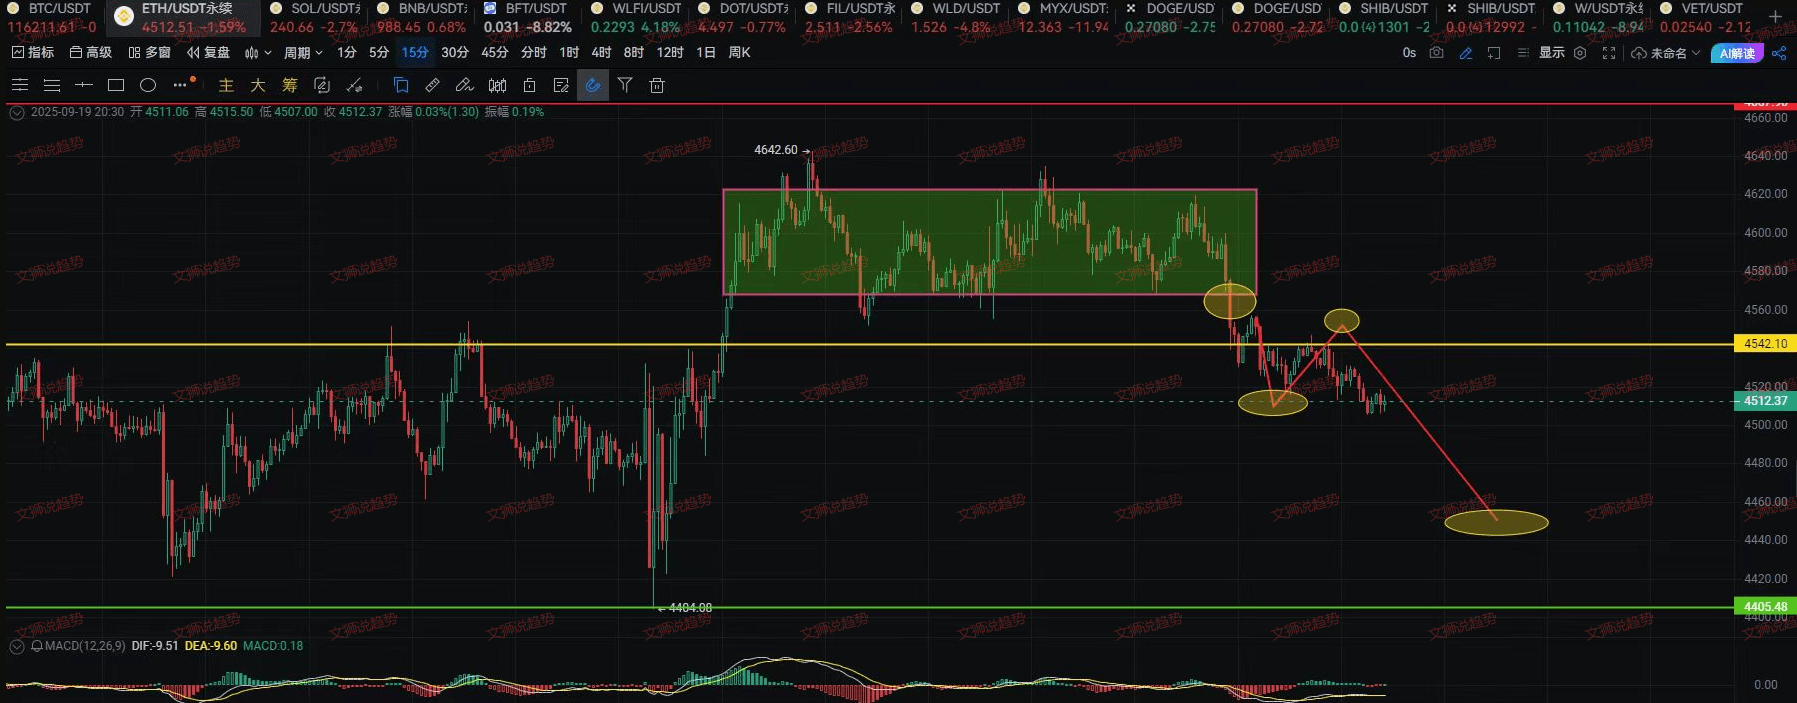Select the 15分 timeframe
This screenshot has width=1797, height=703.
coord(414,52)
